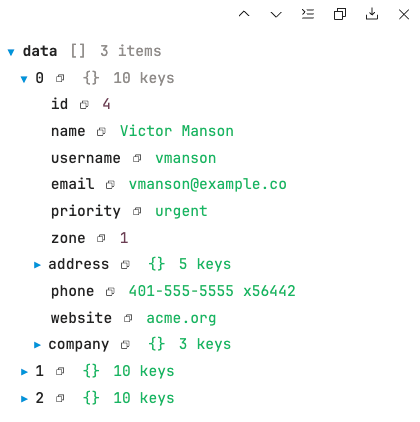This screenshot has height=422, width=420.
Task: Download the data with the download icon
Action: click(372, 14)
